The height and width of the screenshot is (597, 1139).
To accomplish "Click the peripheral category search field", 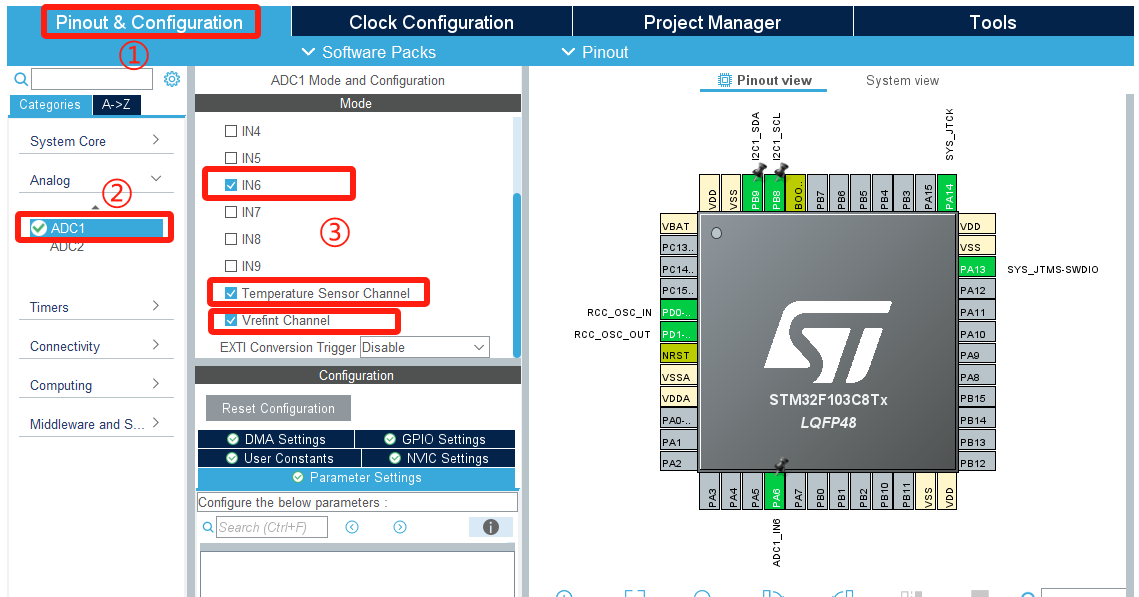I will (x=92, y=79).
